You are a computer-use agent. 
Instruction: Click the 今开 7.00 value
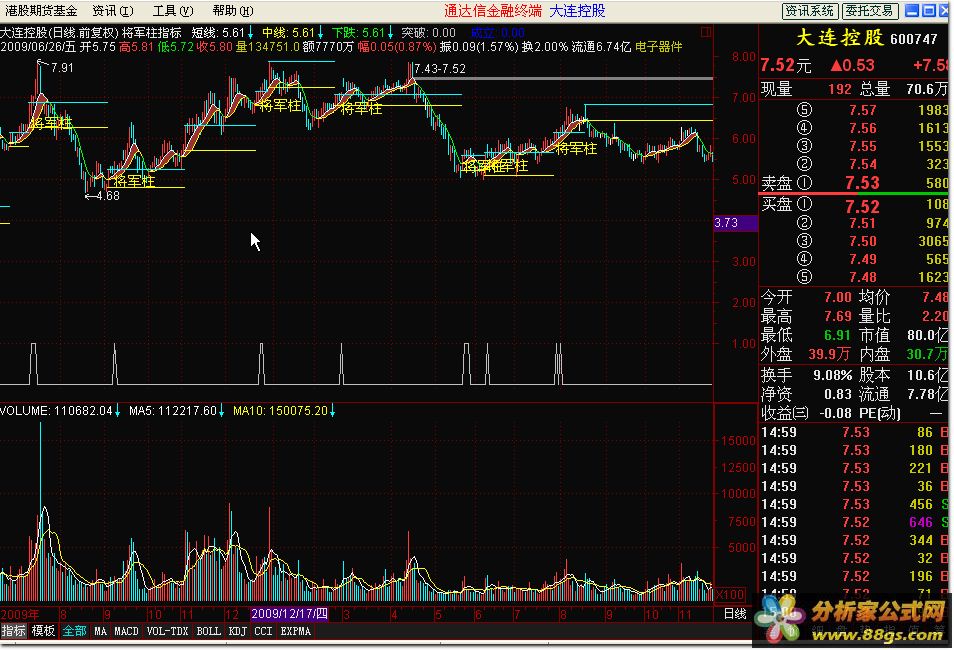[x=838, y=298]
